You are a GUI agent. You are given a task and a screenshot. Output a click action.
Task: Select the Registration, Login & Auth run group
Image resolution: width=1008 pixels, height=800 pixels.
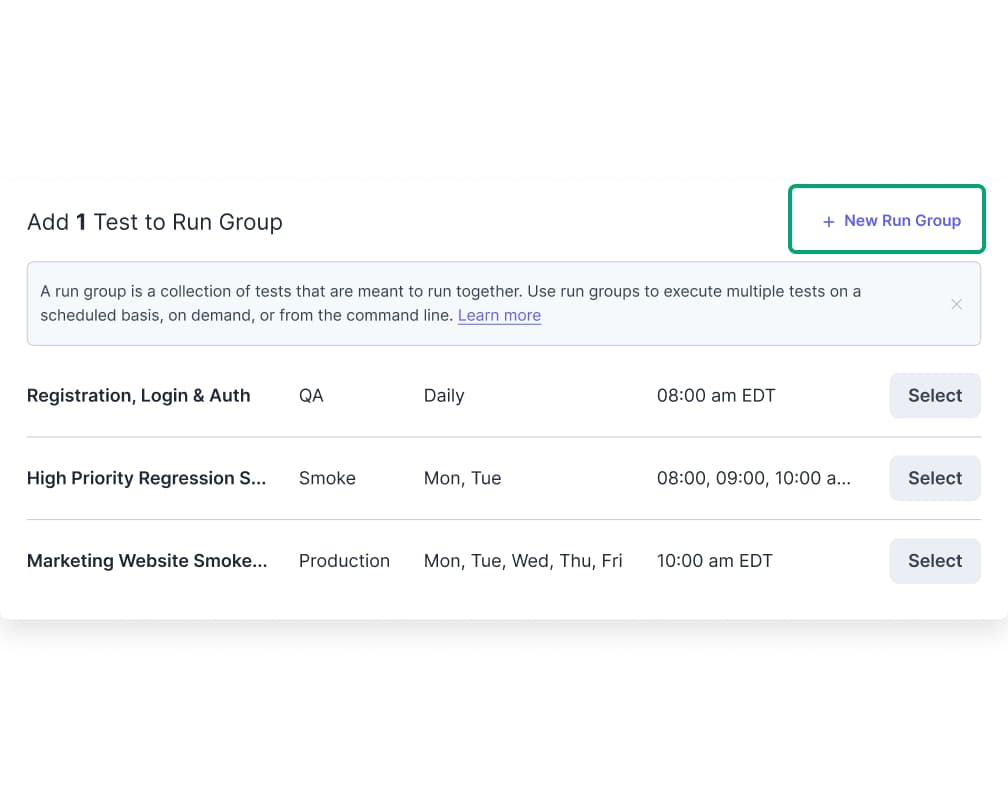pyautogui.click(x=935, y=395)
